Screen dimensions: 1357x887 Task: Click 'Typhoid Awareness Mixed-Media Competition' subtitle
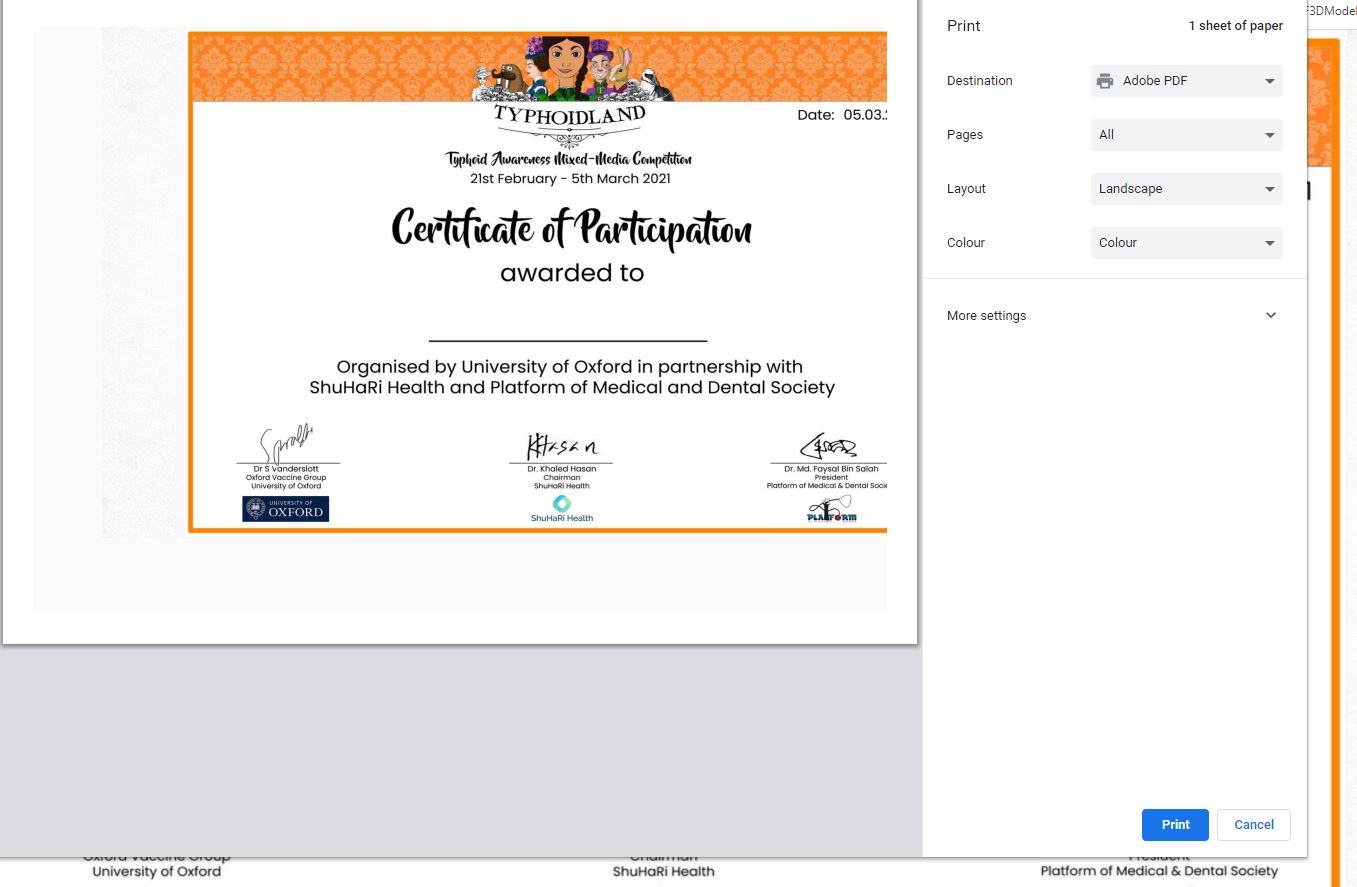click(569, 159)
